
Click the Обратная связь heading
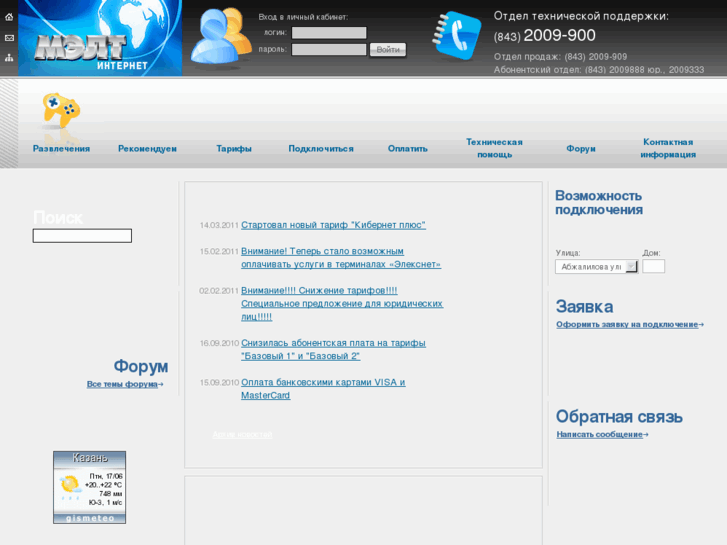click(x=619, y=417)
